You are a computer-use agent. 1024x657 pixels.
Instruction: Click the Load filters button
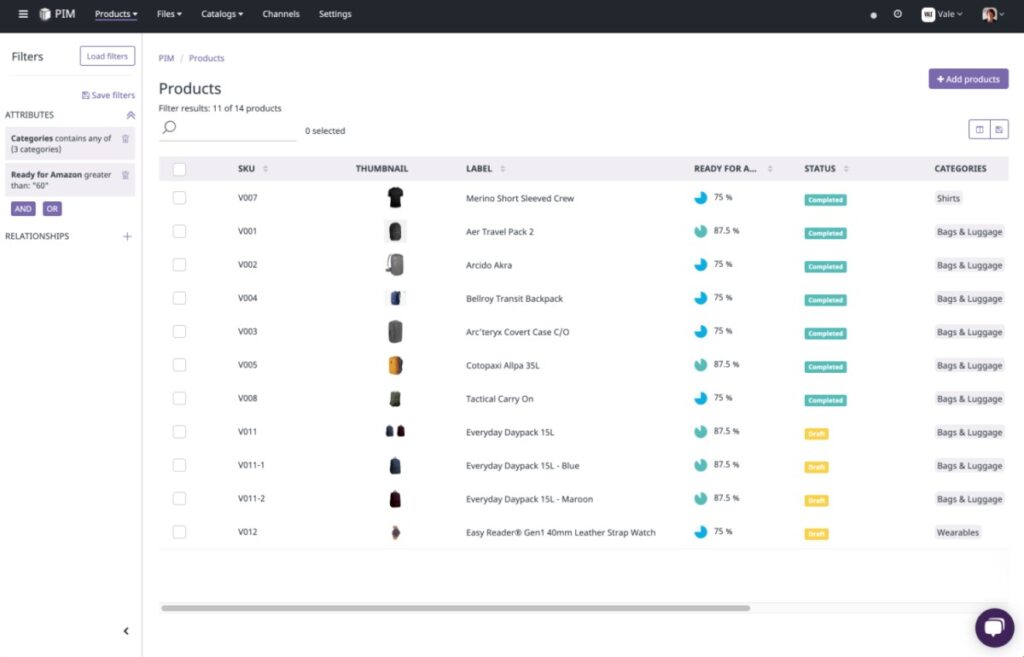pyautogui.click(x=107, y=56)
